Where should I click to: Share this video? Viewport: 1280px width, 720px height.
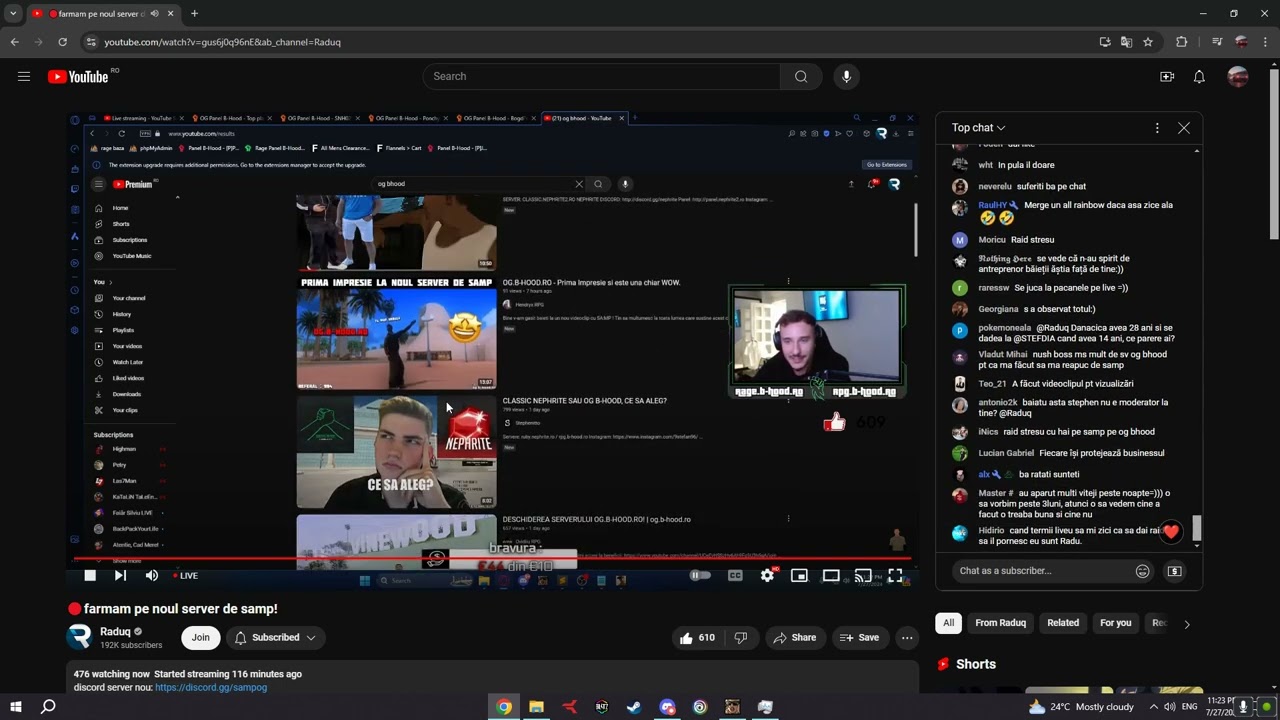click(x=795, y=637)
